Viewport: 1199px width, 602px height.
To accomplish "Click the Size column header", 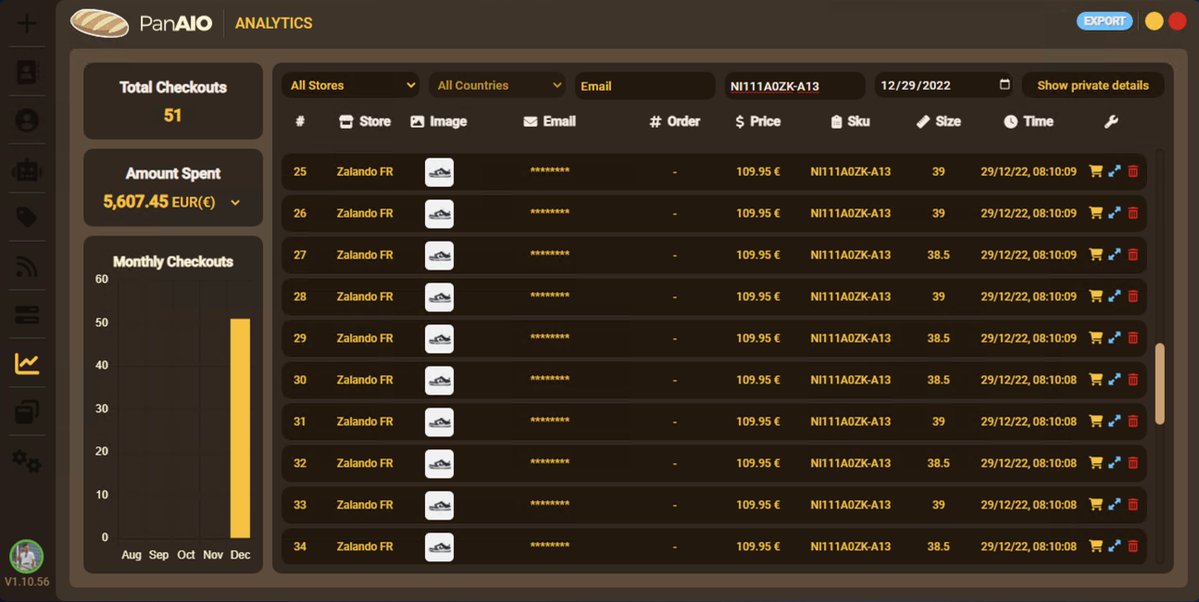I will [x=938, y=122].
